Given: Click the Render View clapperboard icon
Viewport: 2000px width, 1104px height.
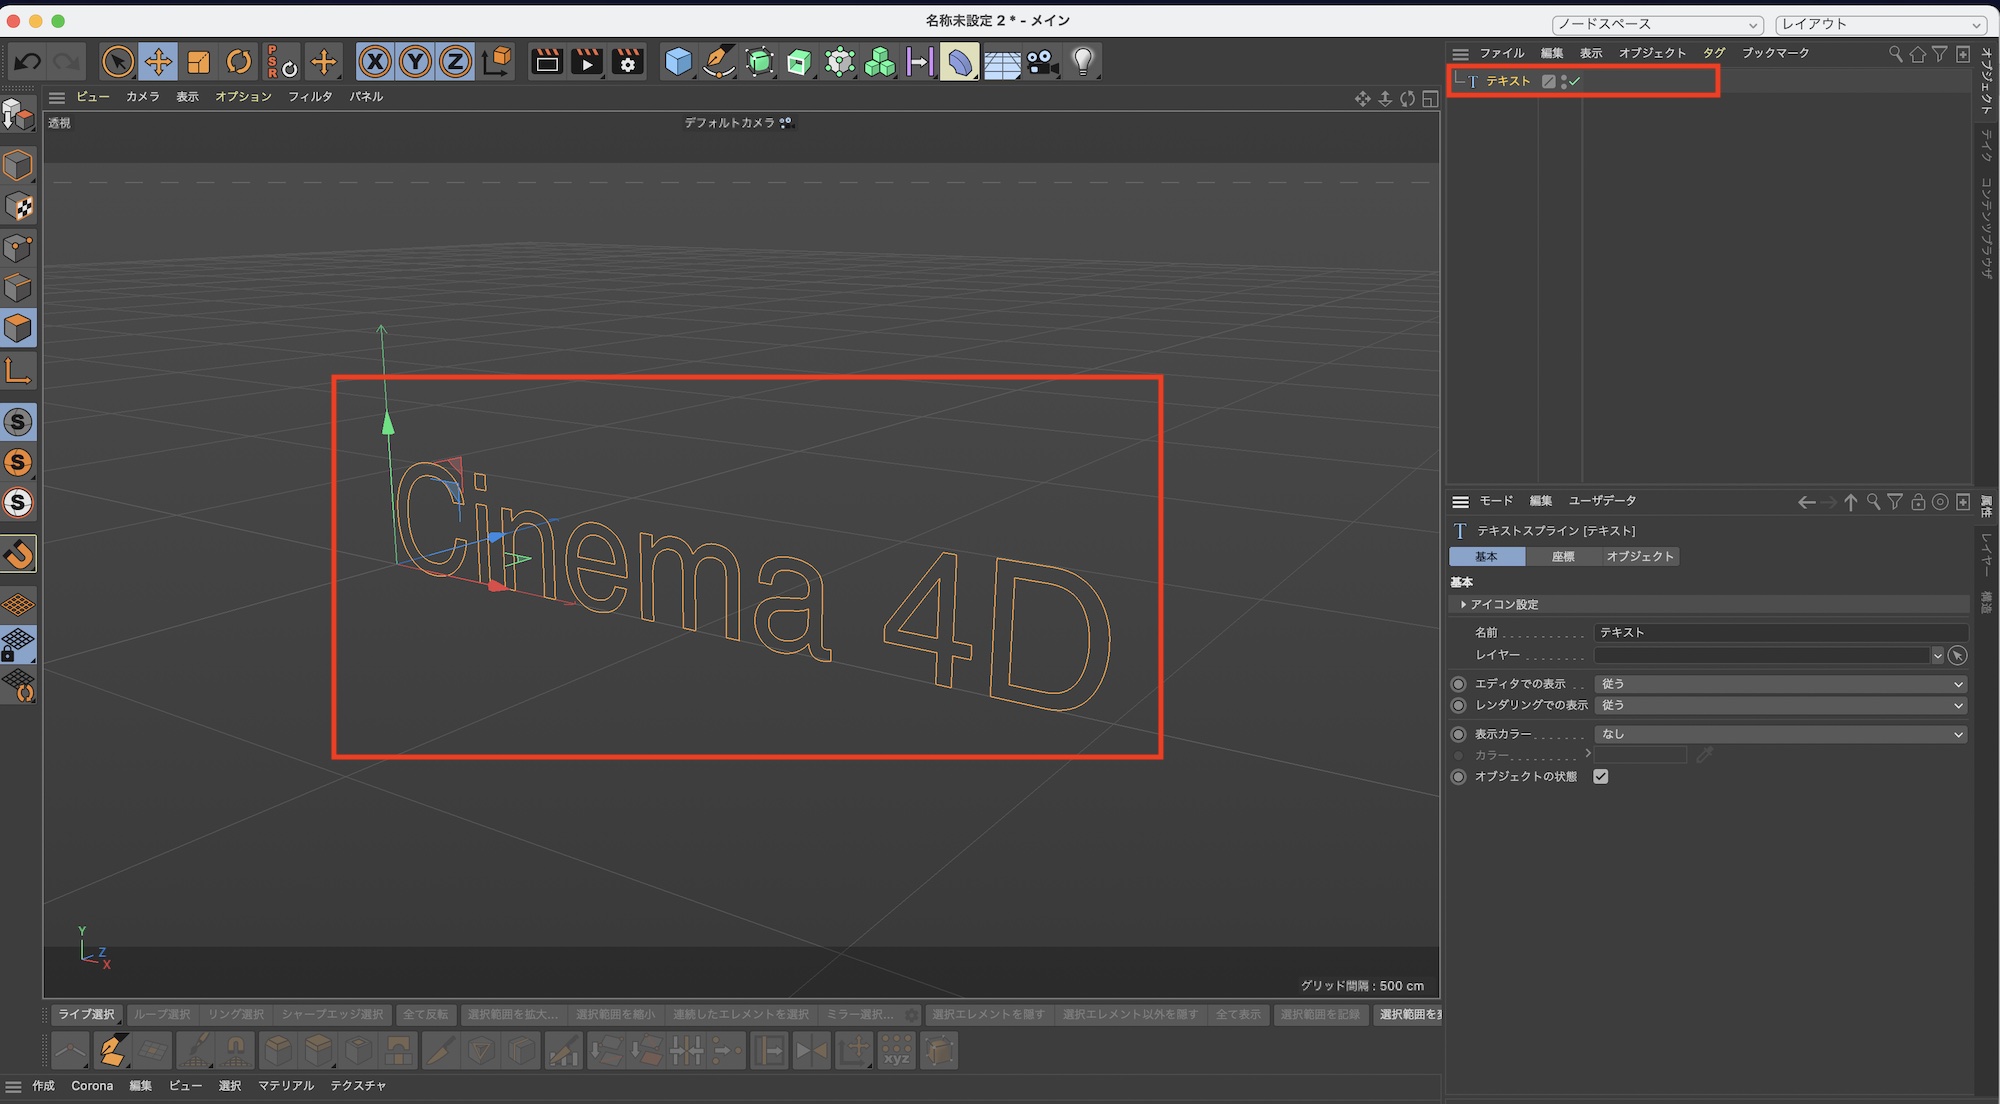Looking at the screenshot, I should pyautogui.click(x=547, y=62).
